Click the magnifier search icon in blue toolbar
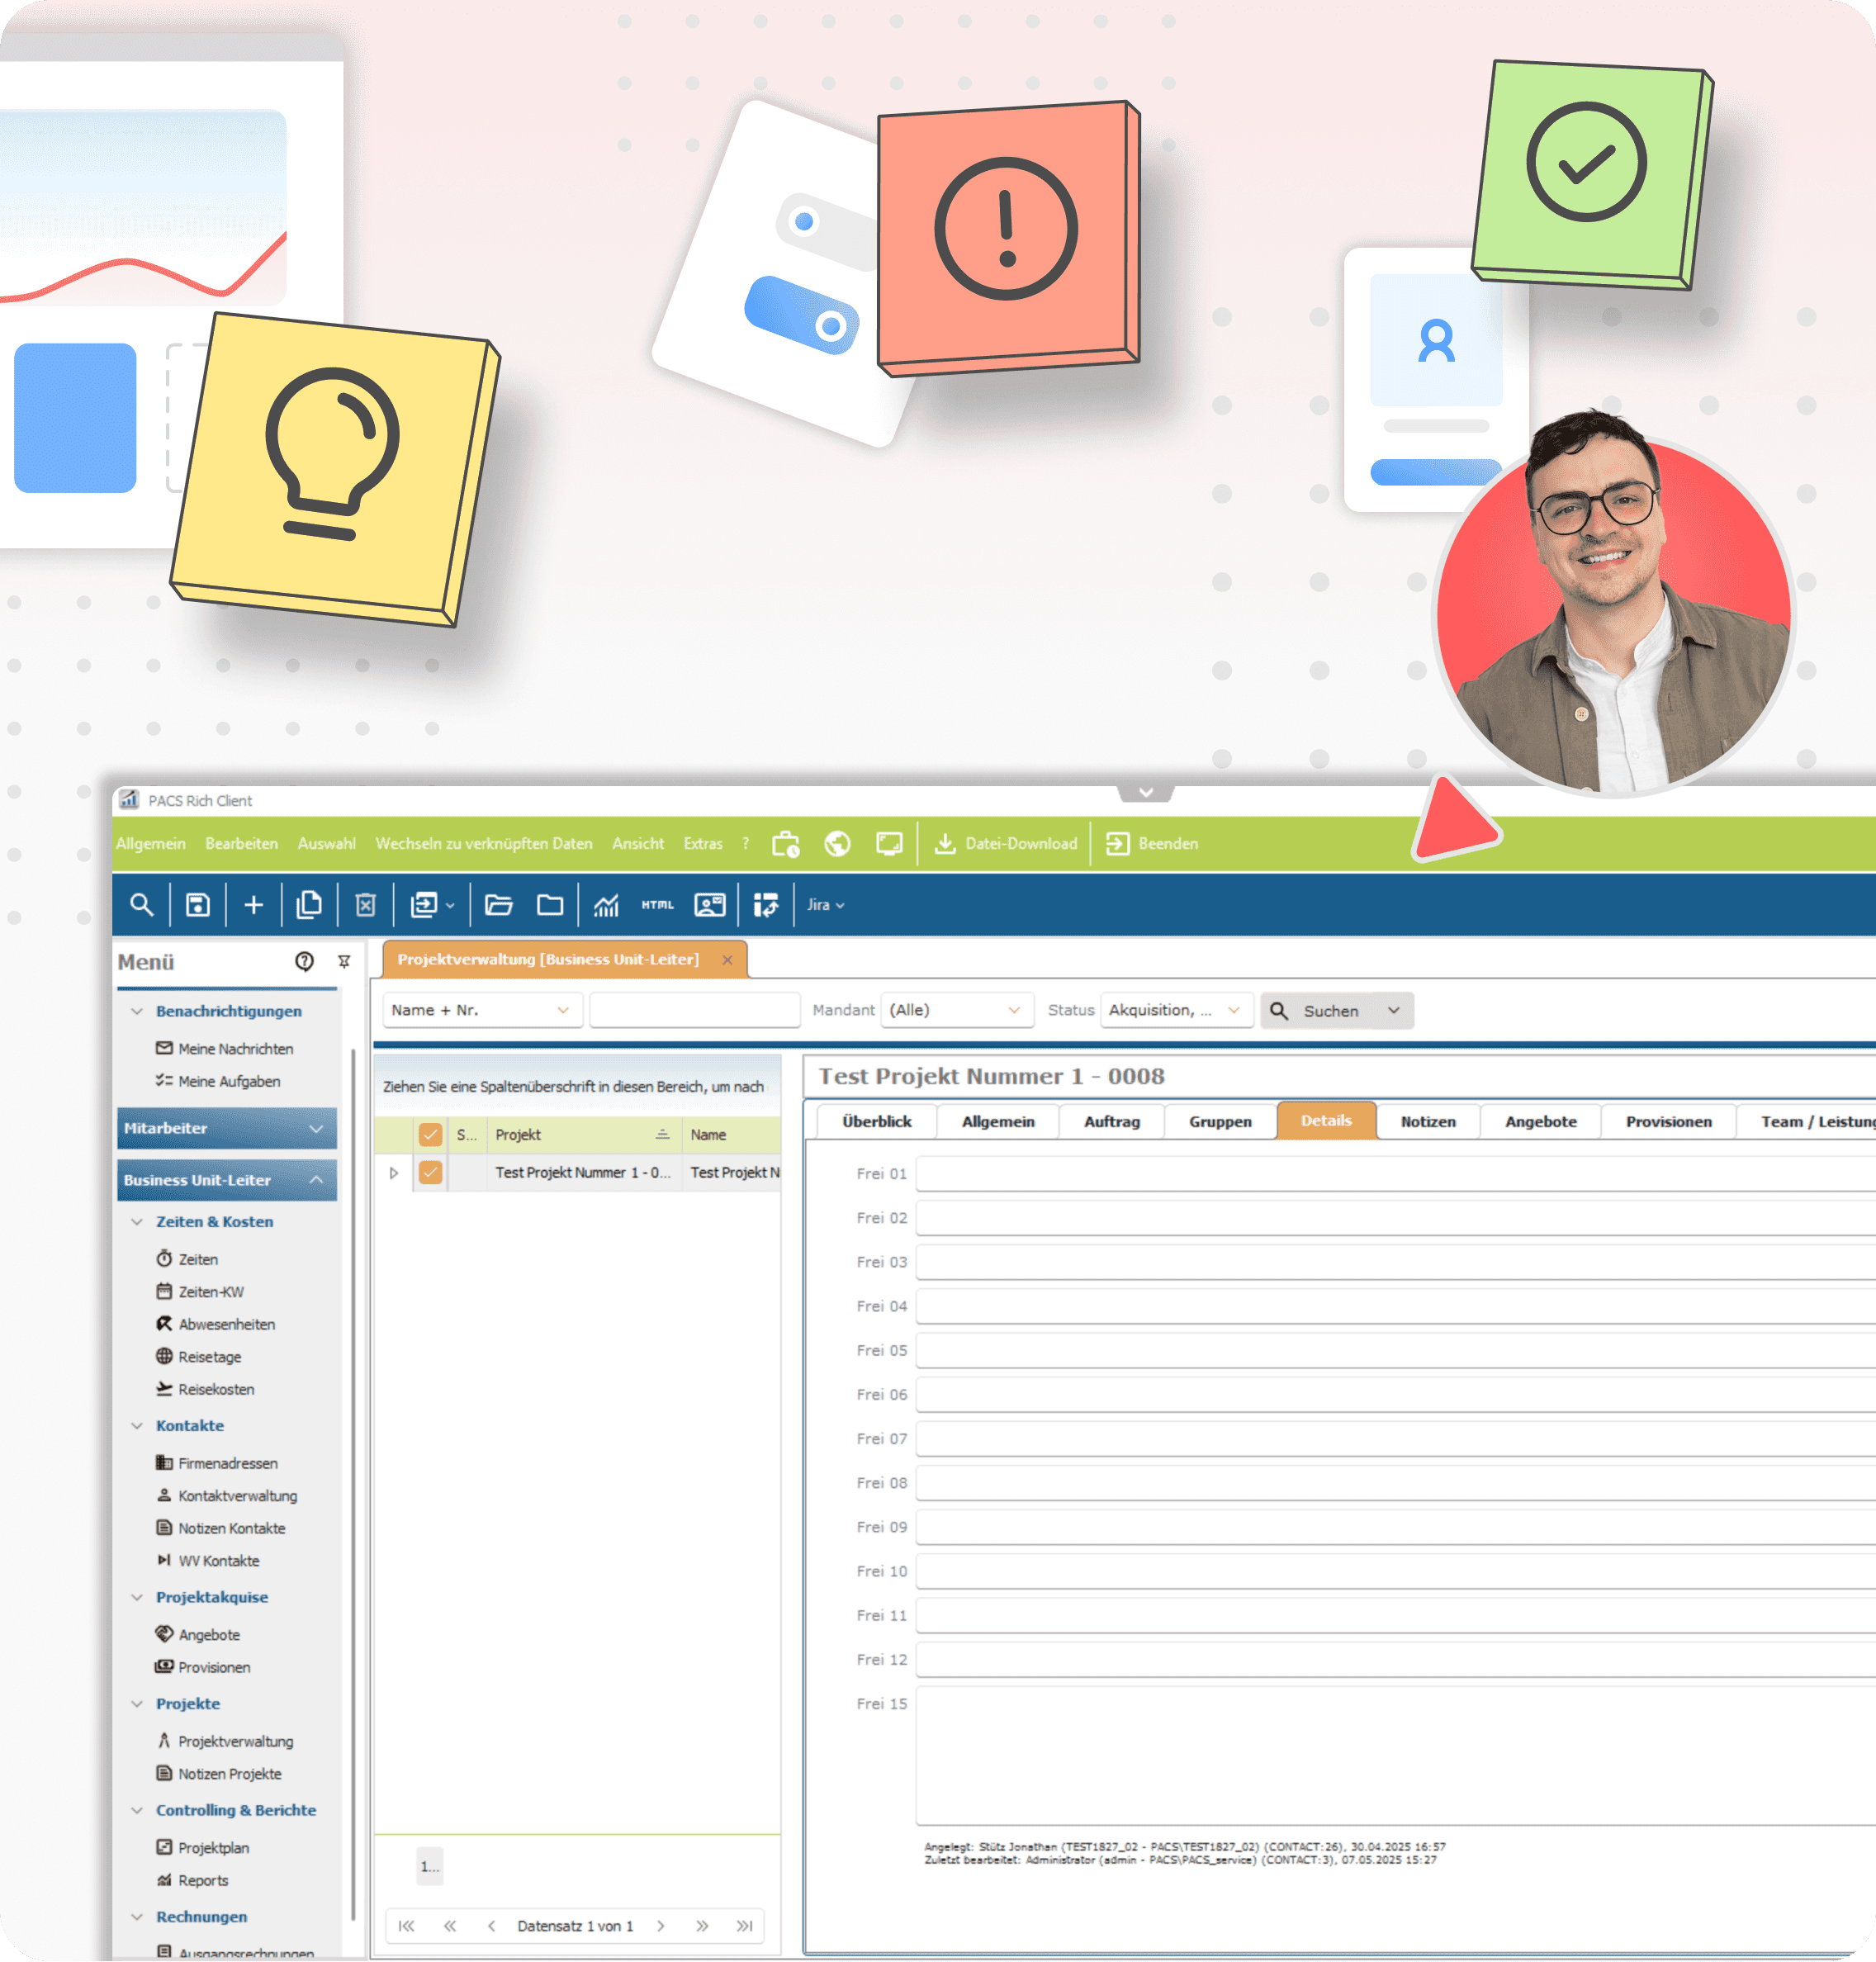Viewport: 1876px width, 1962px height. (142, 905)
